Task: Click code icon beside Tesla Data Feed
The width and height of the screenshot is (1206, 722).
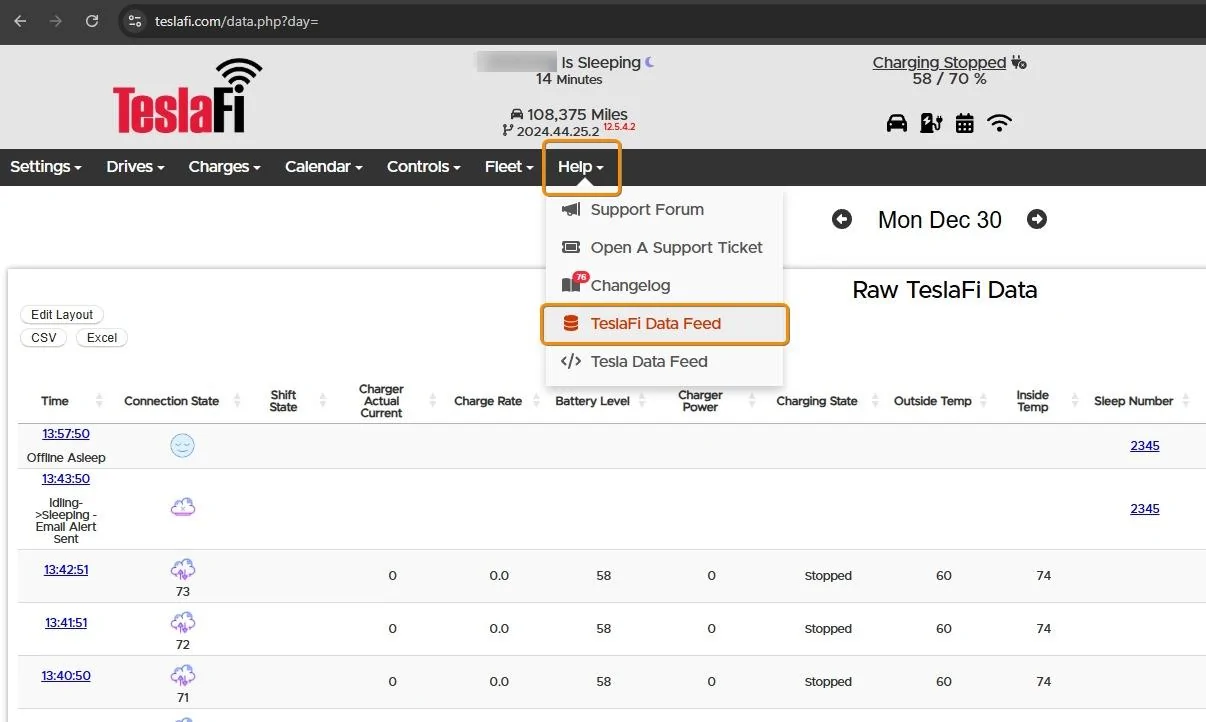Action: pos(571,361)
